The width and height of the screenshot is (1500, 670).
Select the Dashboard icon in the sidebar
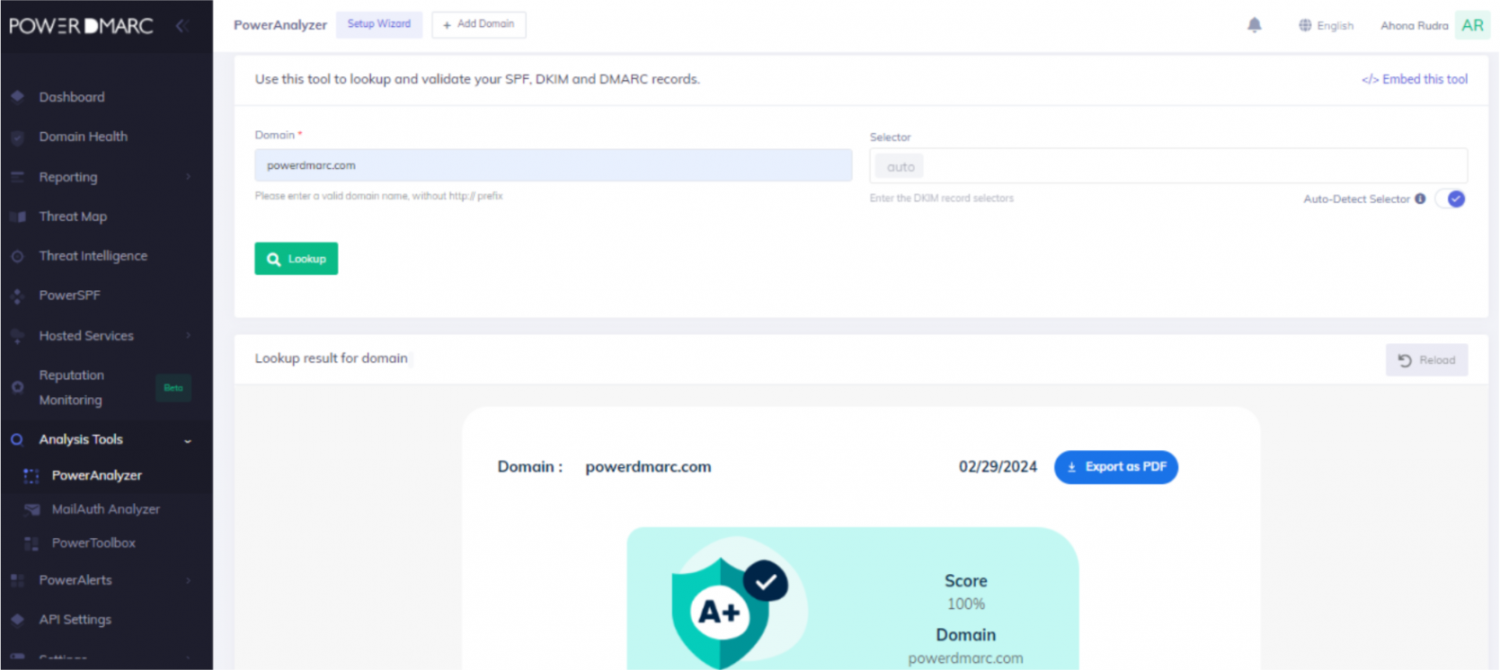[17, 97]
